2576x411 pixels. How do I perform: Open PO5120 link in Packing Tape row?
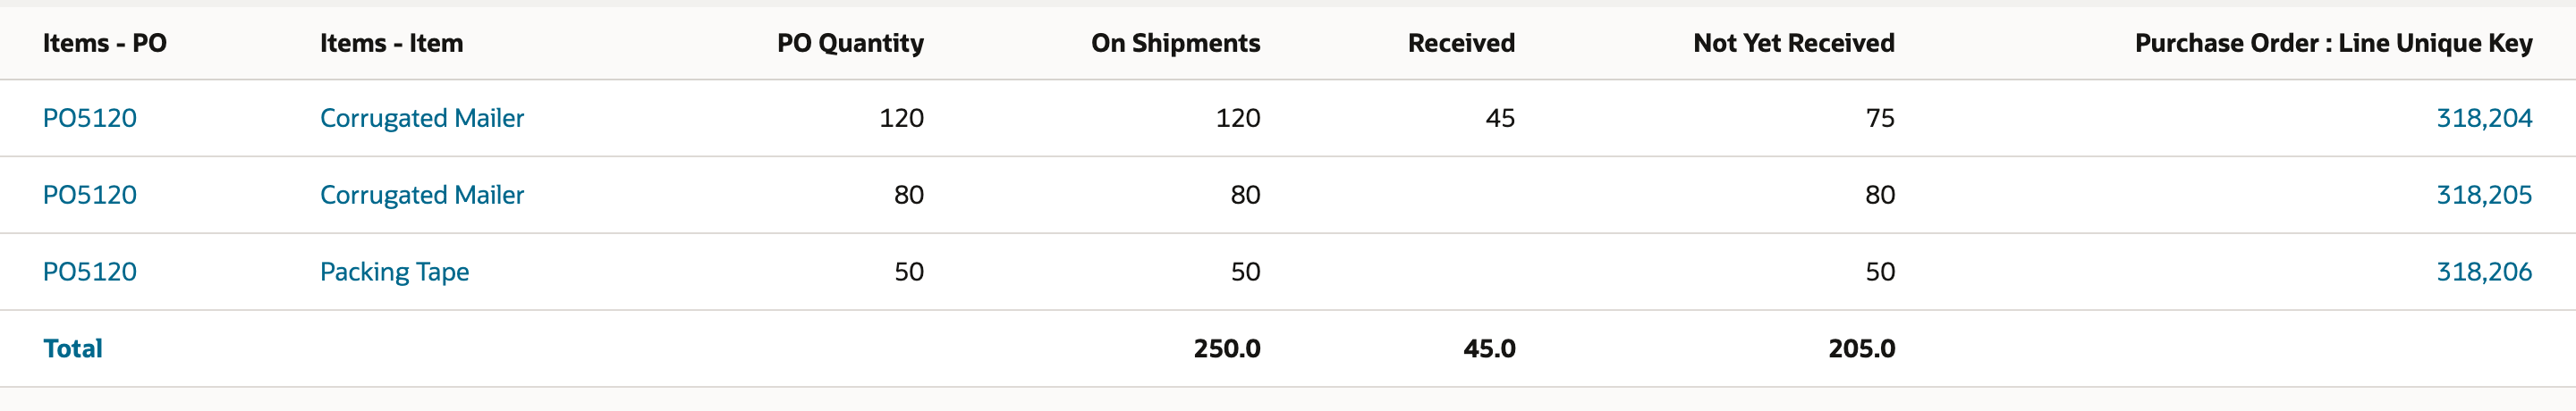(x=89, y=272)
